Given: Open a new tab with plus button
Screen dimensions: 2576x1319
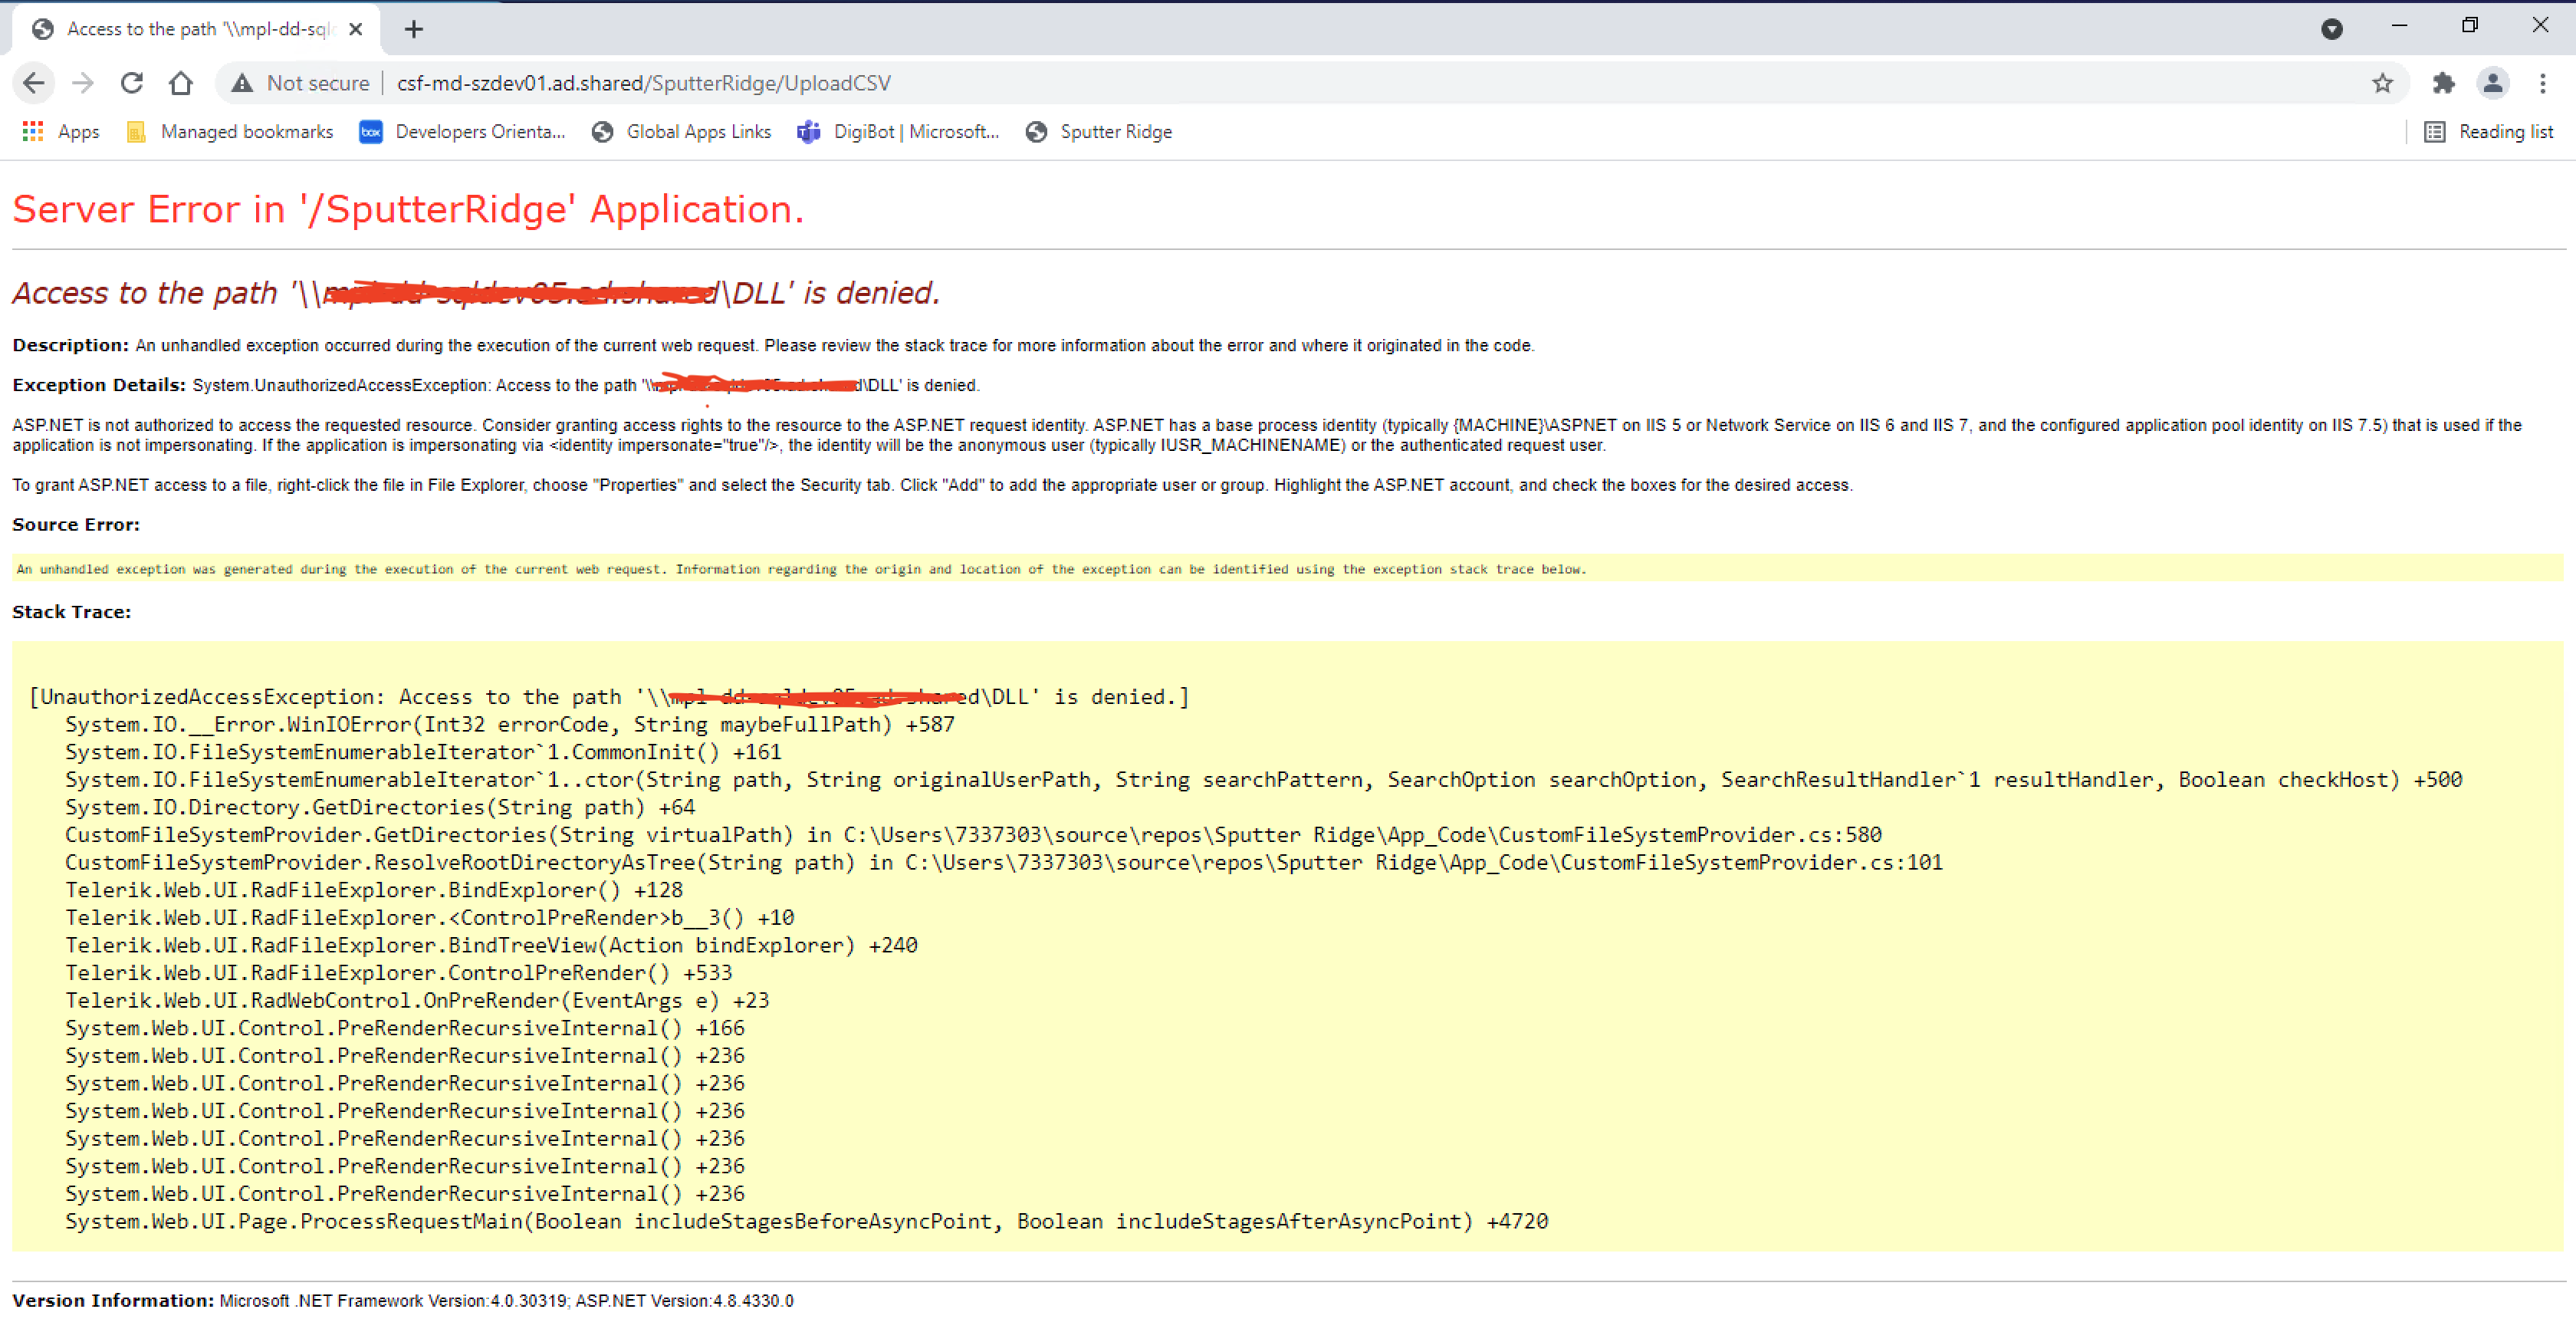Looking at the screenshot, I should (x=414, y=29).
